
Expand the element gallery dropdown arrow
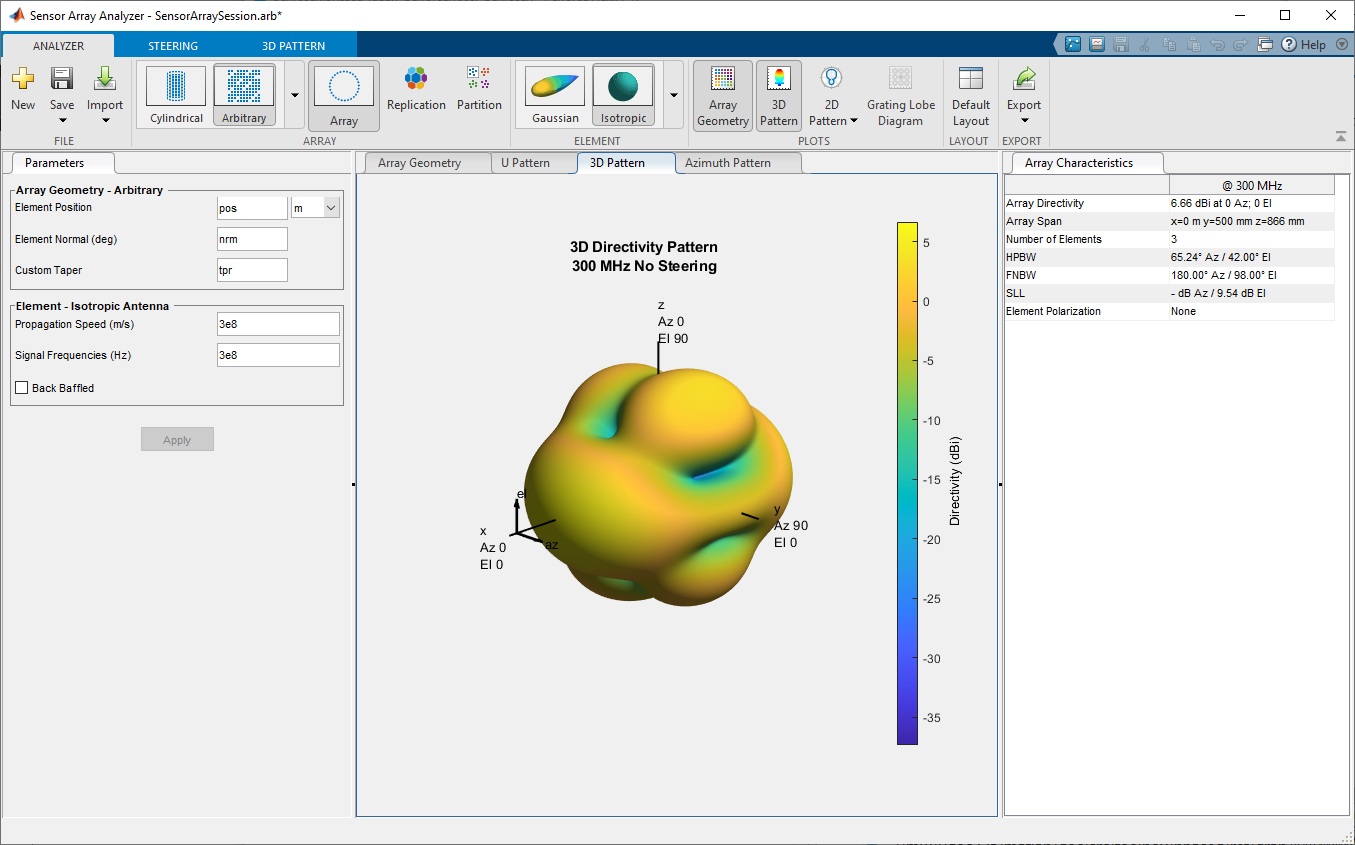[673, 95]
